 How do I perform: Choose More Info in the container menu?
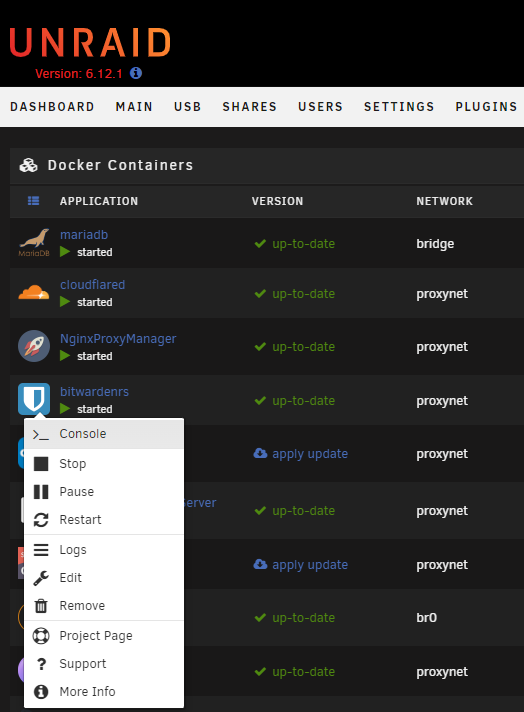[104, 692]
